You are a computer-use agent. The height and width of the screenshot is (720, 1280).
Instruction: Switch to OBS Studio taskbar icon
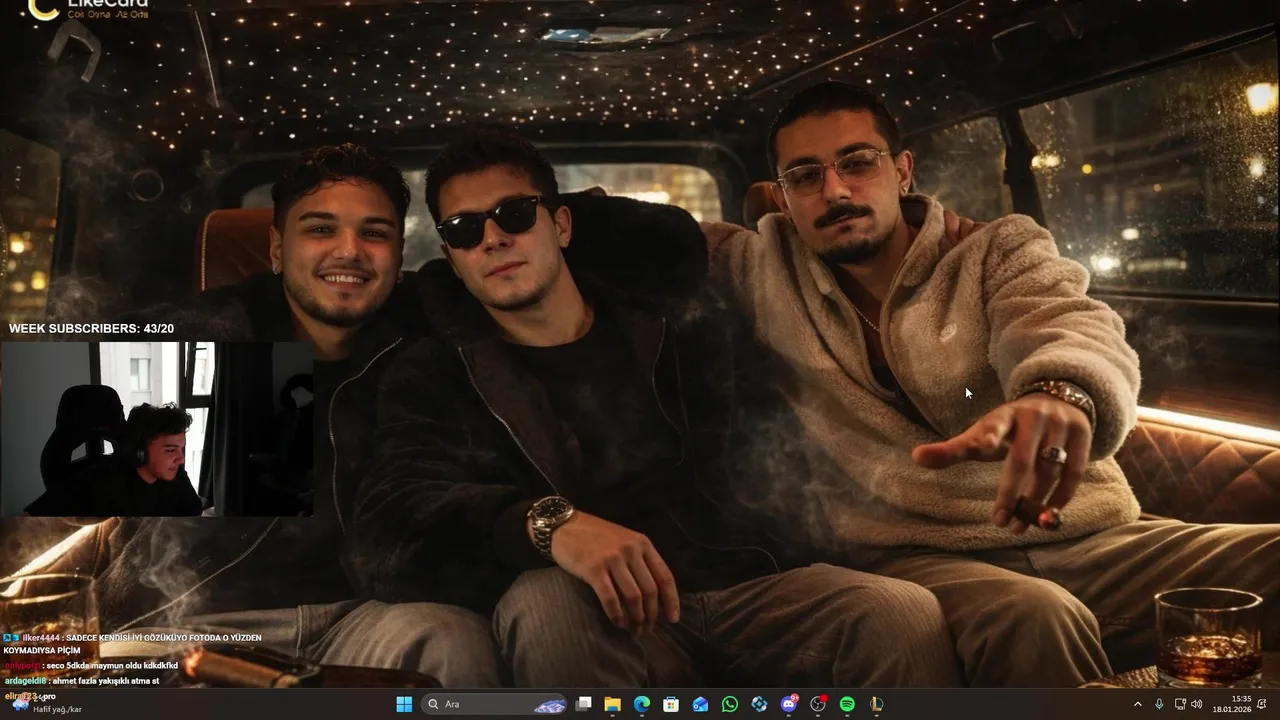click(818, 704)
